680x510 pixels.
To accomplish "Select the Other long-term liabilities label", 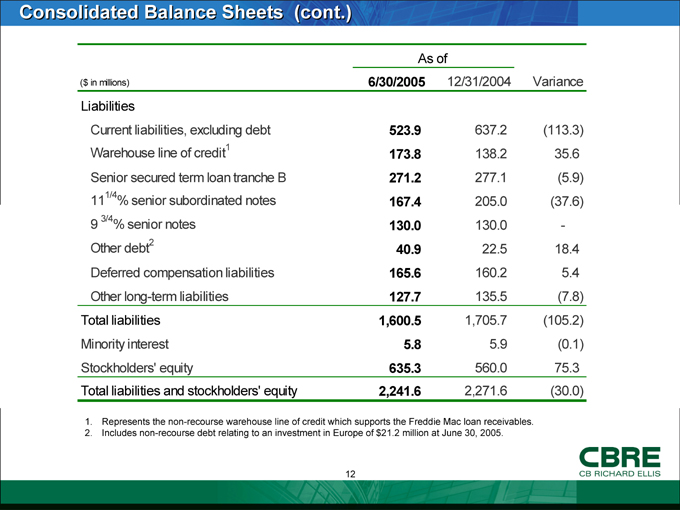I will tap(159, 296).
